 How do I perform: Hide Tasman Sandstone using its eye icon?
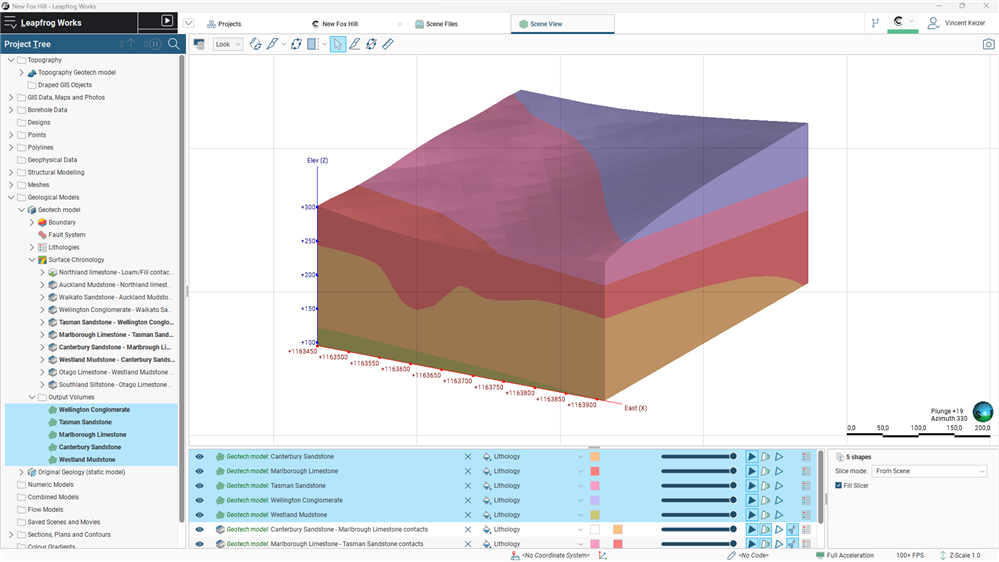click(x=199, y=486)
